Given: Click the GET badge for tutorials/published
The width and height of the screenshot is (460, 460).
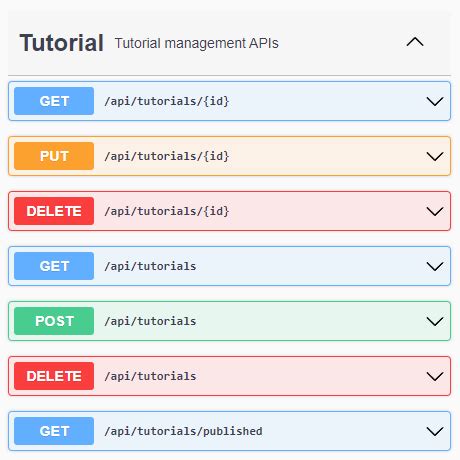Looking at the screenshot, I should coord(54,431).
